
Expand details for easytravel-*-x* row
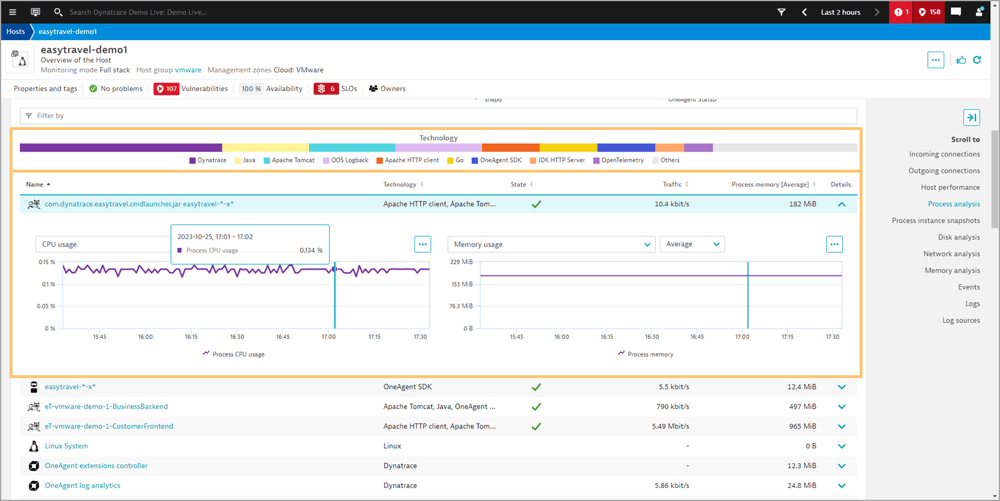pos(841,387)
